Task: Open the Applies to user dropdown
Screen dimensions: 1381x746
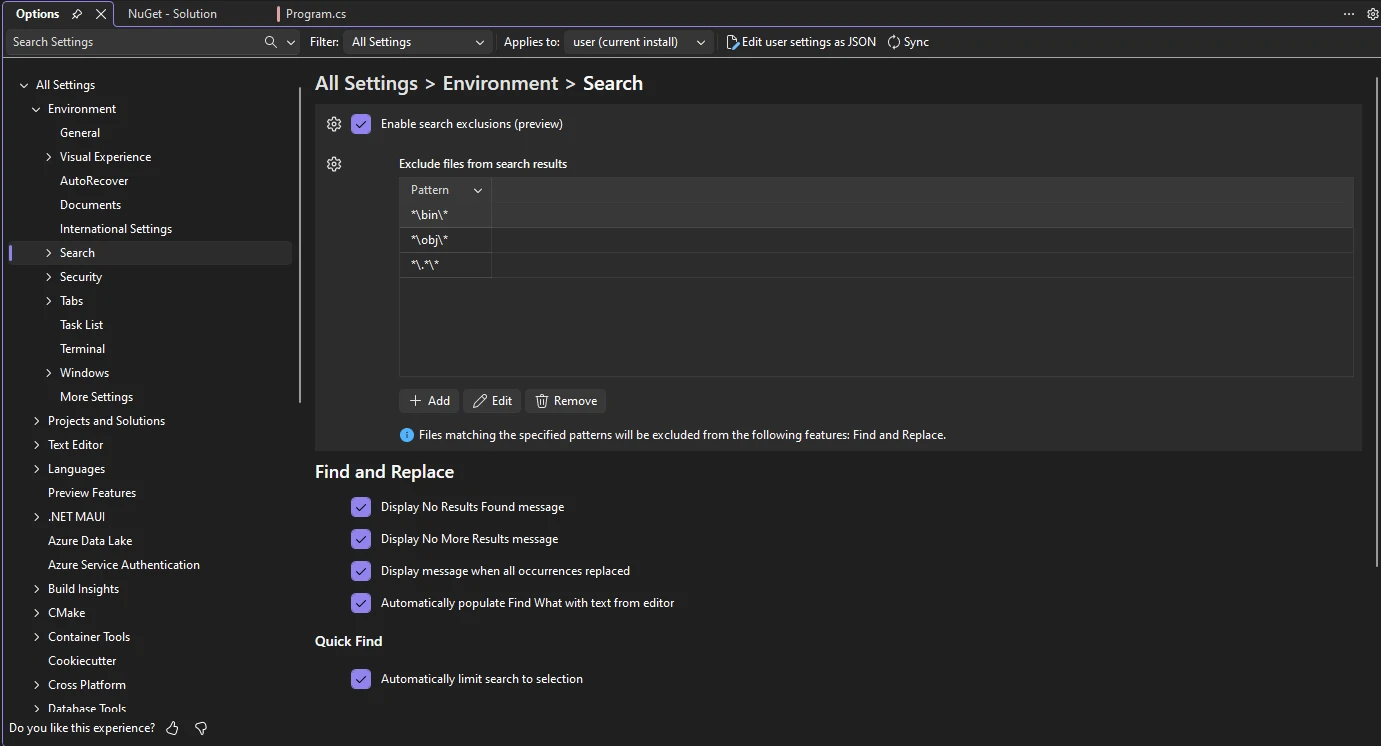Action: click(638, 42)
